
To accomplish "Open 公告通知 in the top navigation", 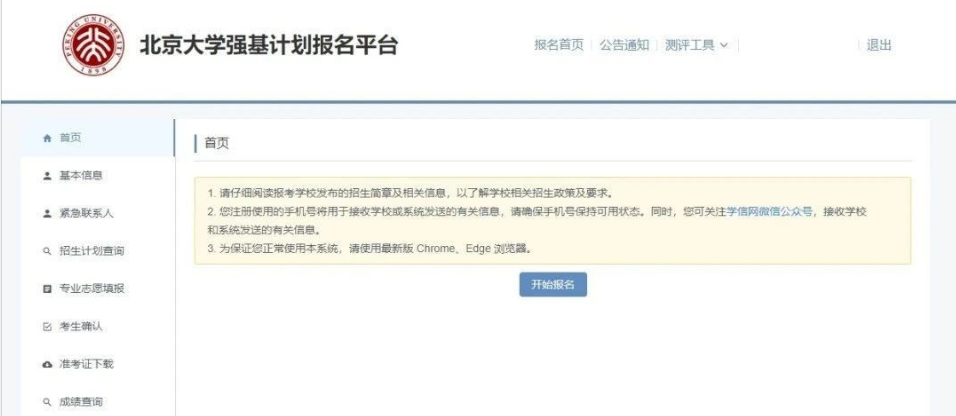I will tap(624, 45).
